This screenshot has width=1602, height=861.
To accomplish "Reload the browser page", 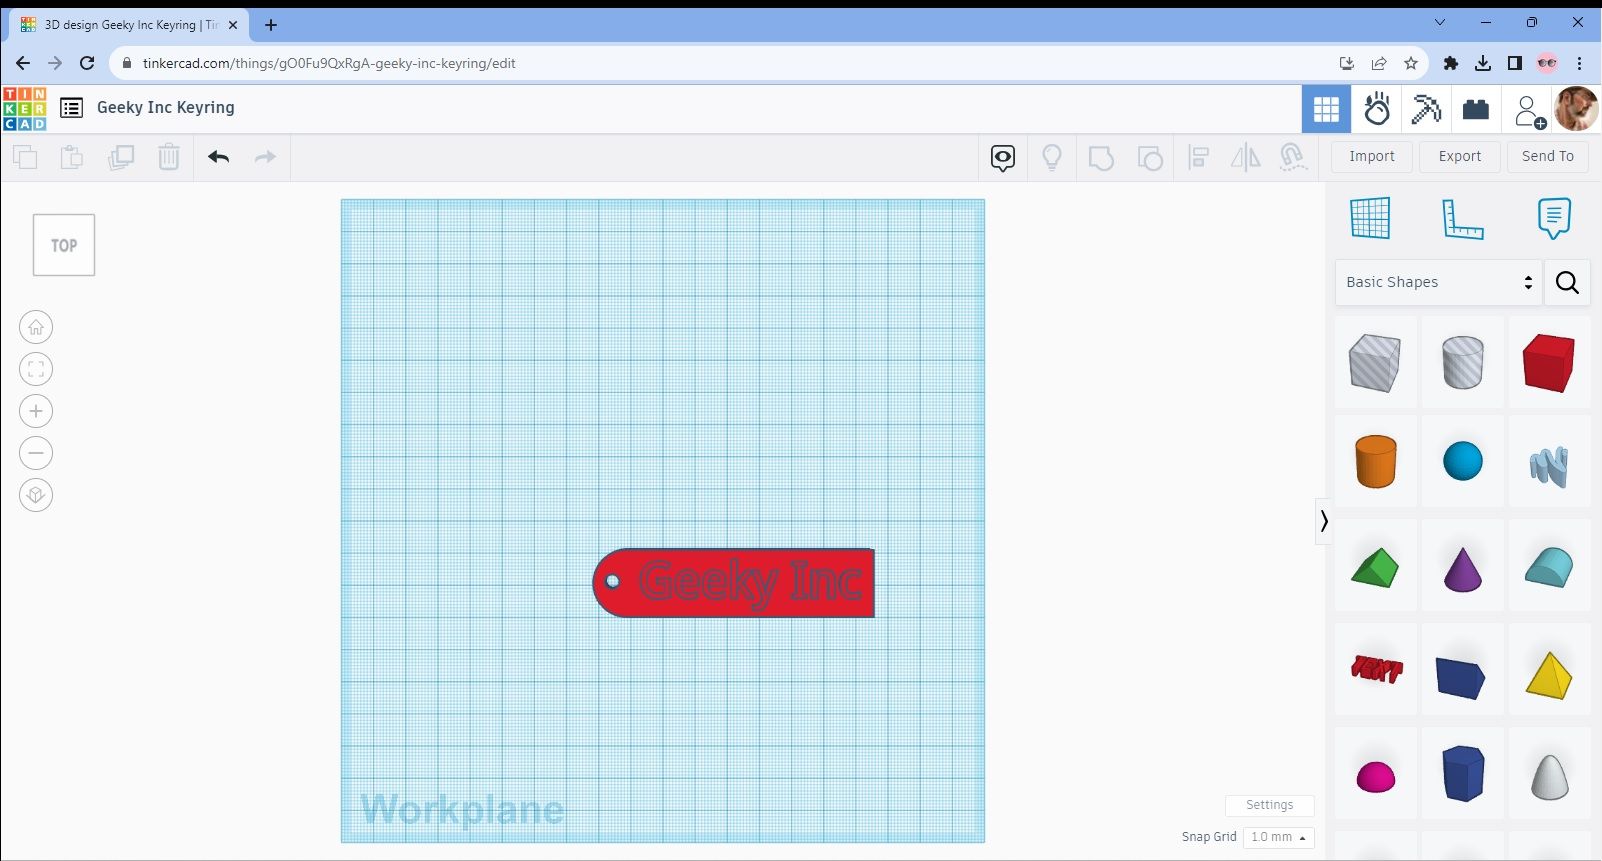I will [x=87, y=63].
